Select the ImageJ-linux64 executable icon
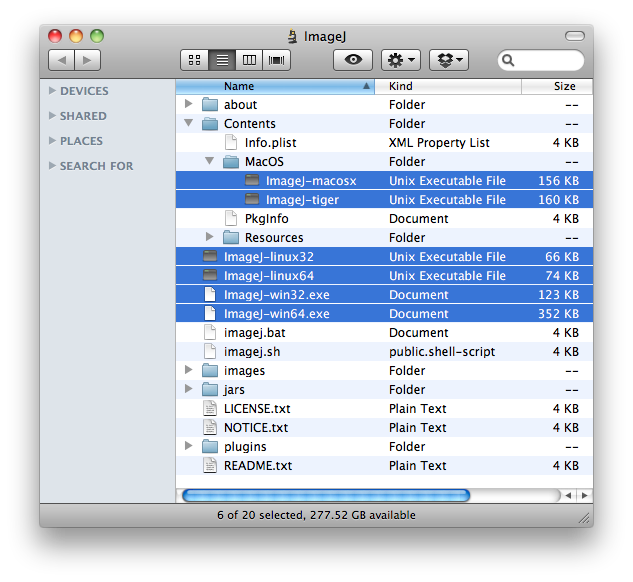The image size is (633, 582). tap(210, 275)
